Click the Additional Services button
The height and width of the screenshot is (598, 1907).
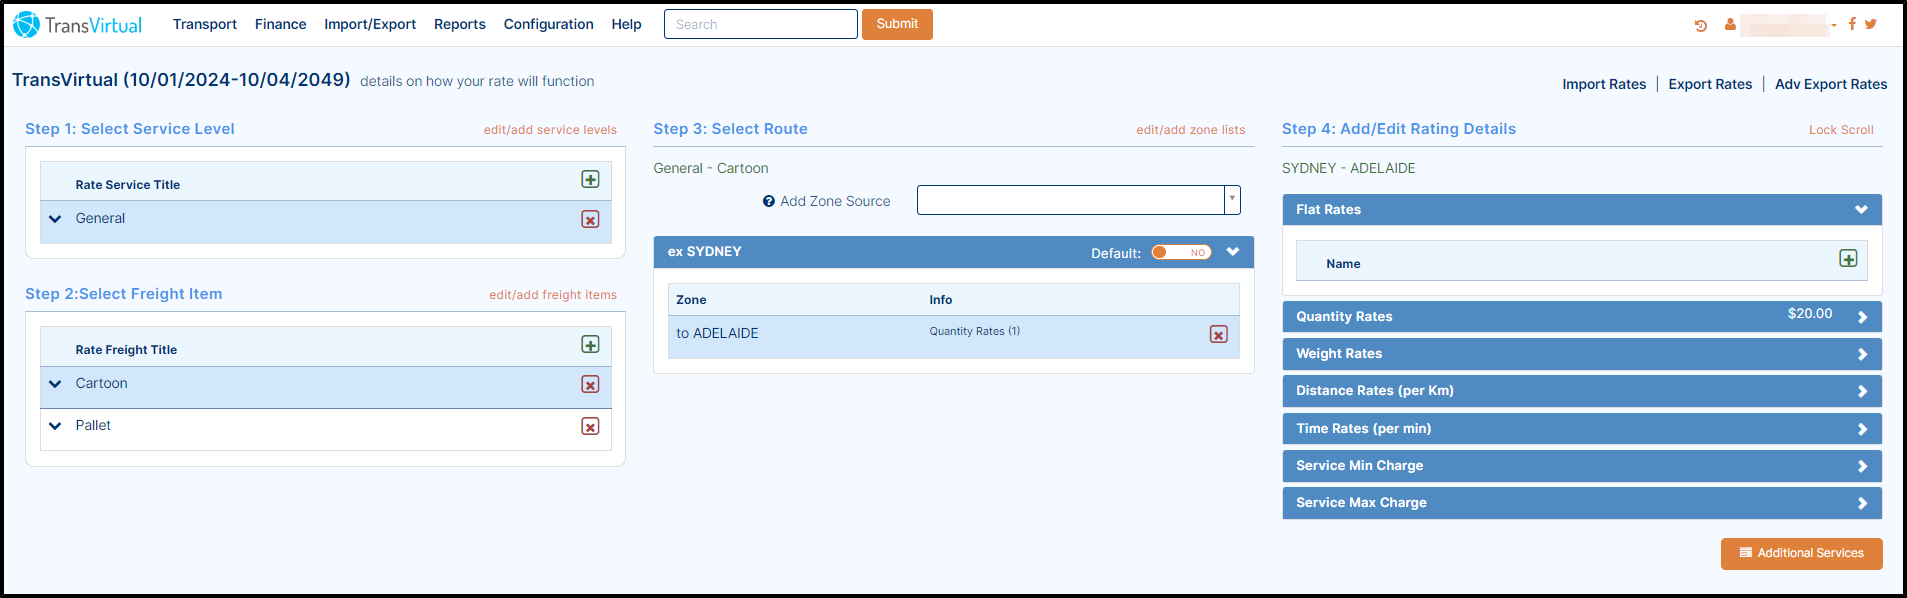[x=1801, y=553]
